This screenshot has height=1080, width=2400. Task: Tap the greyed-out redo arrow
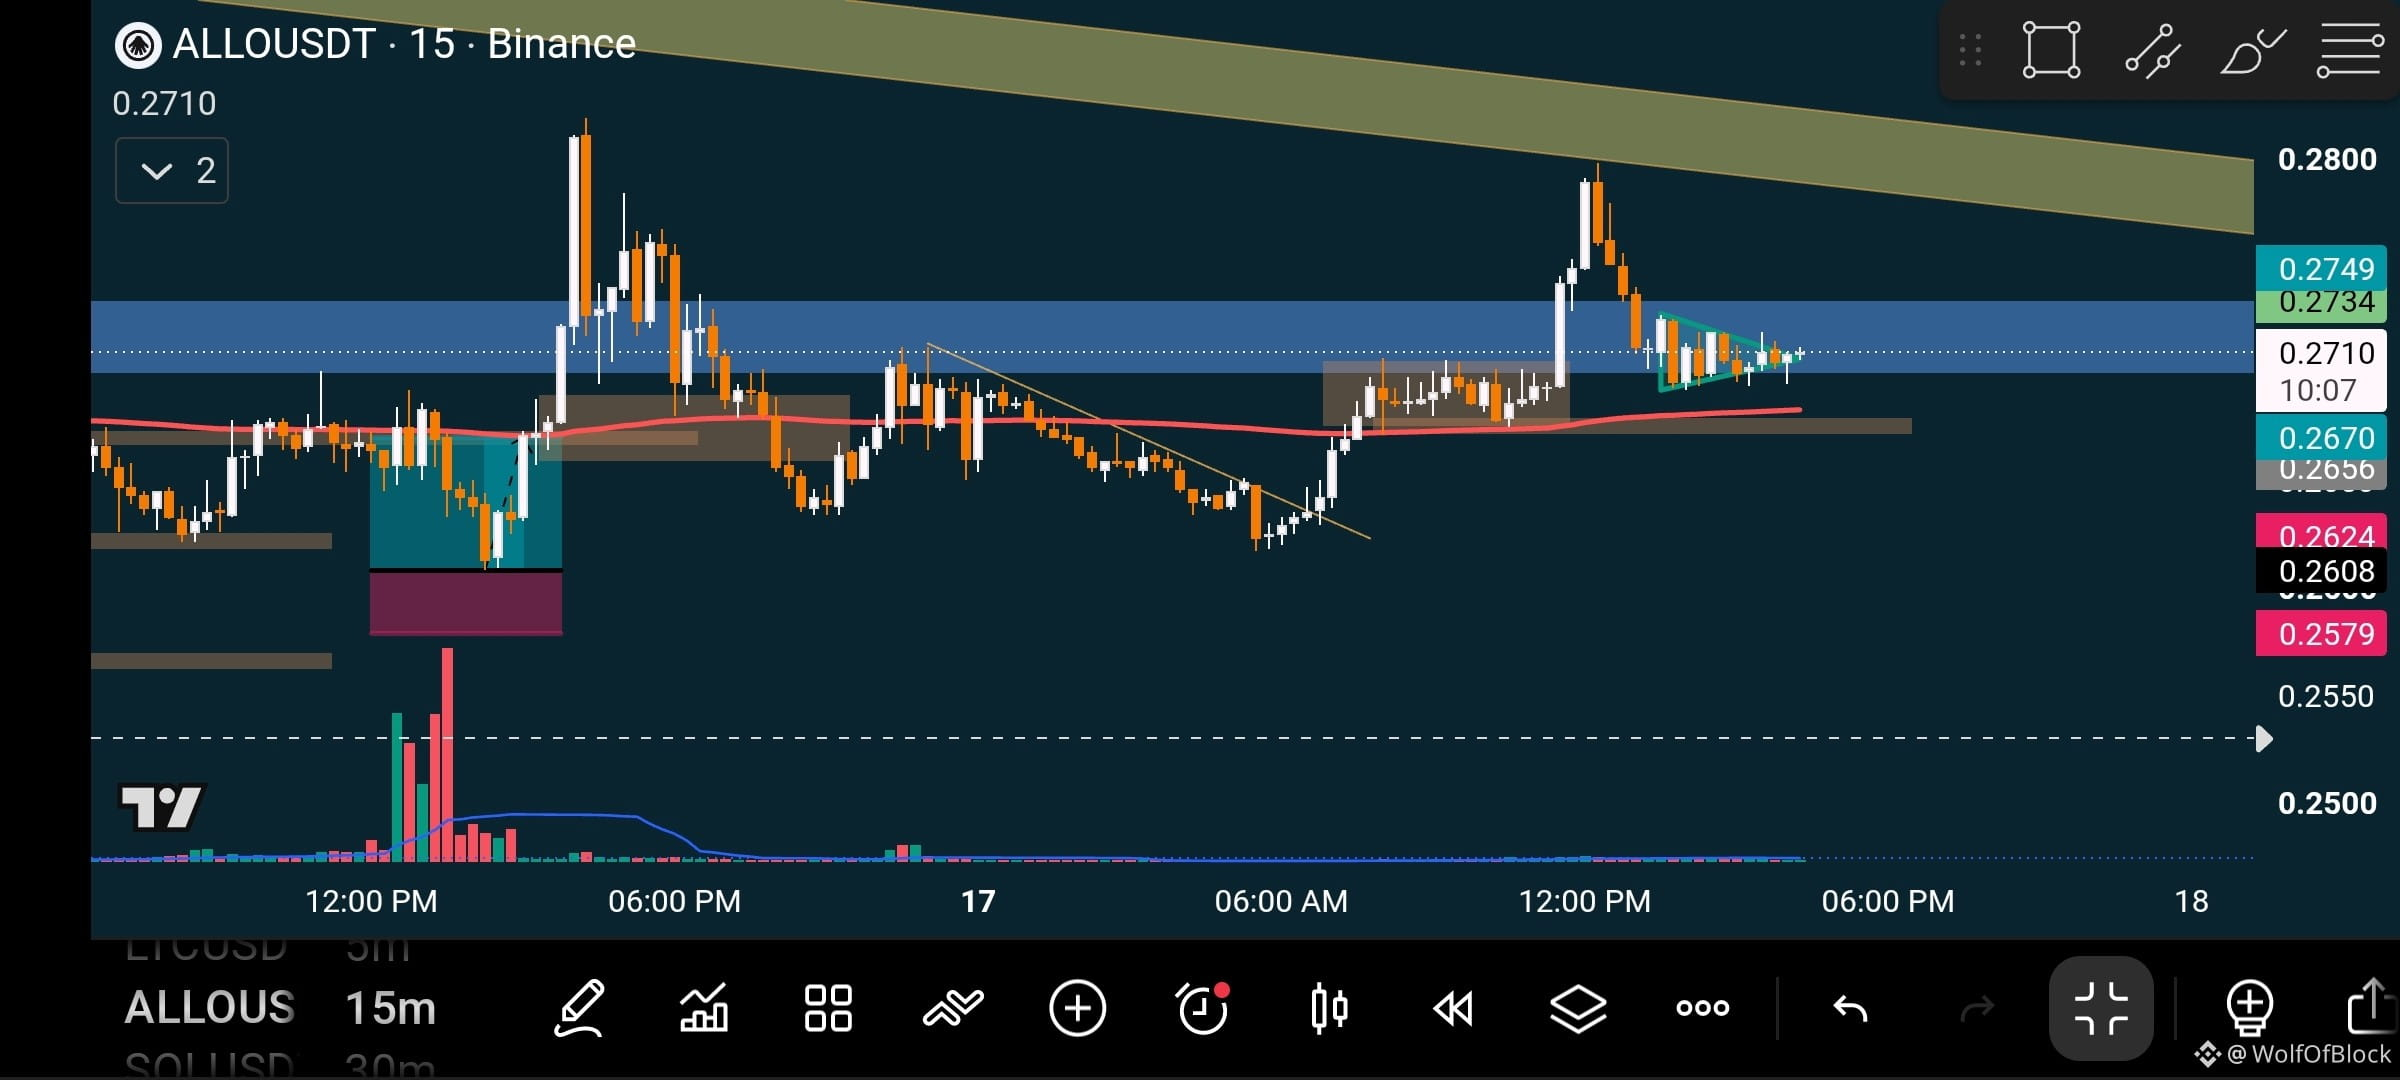pos(1976,1009)
